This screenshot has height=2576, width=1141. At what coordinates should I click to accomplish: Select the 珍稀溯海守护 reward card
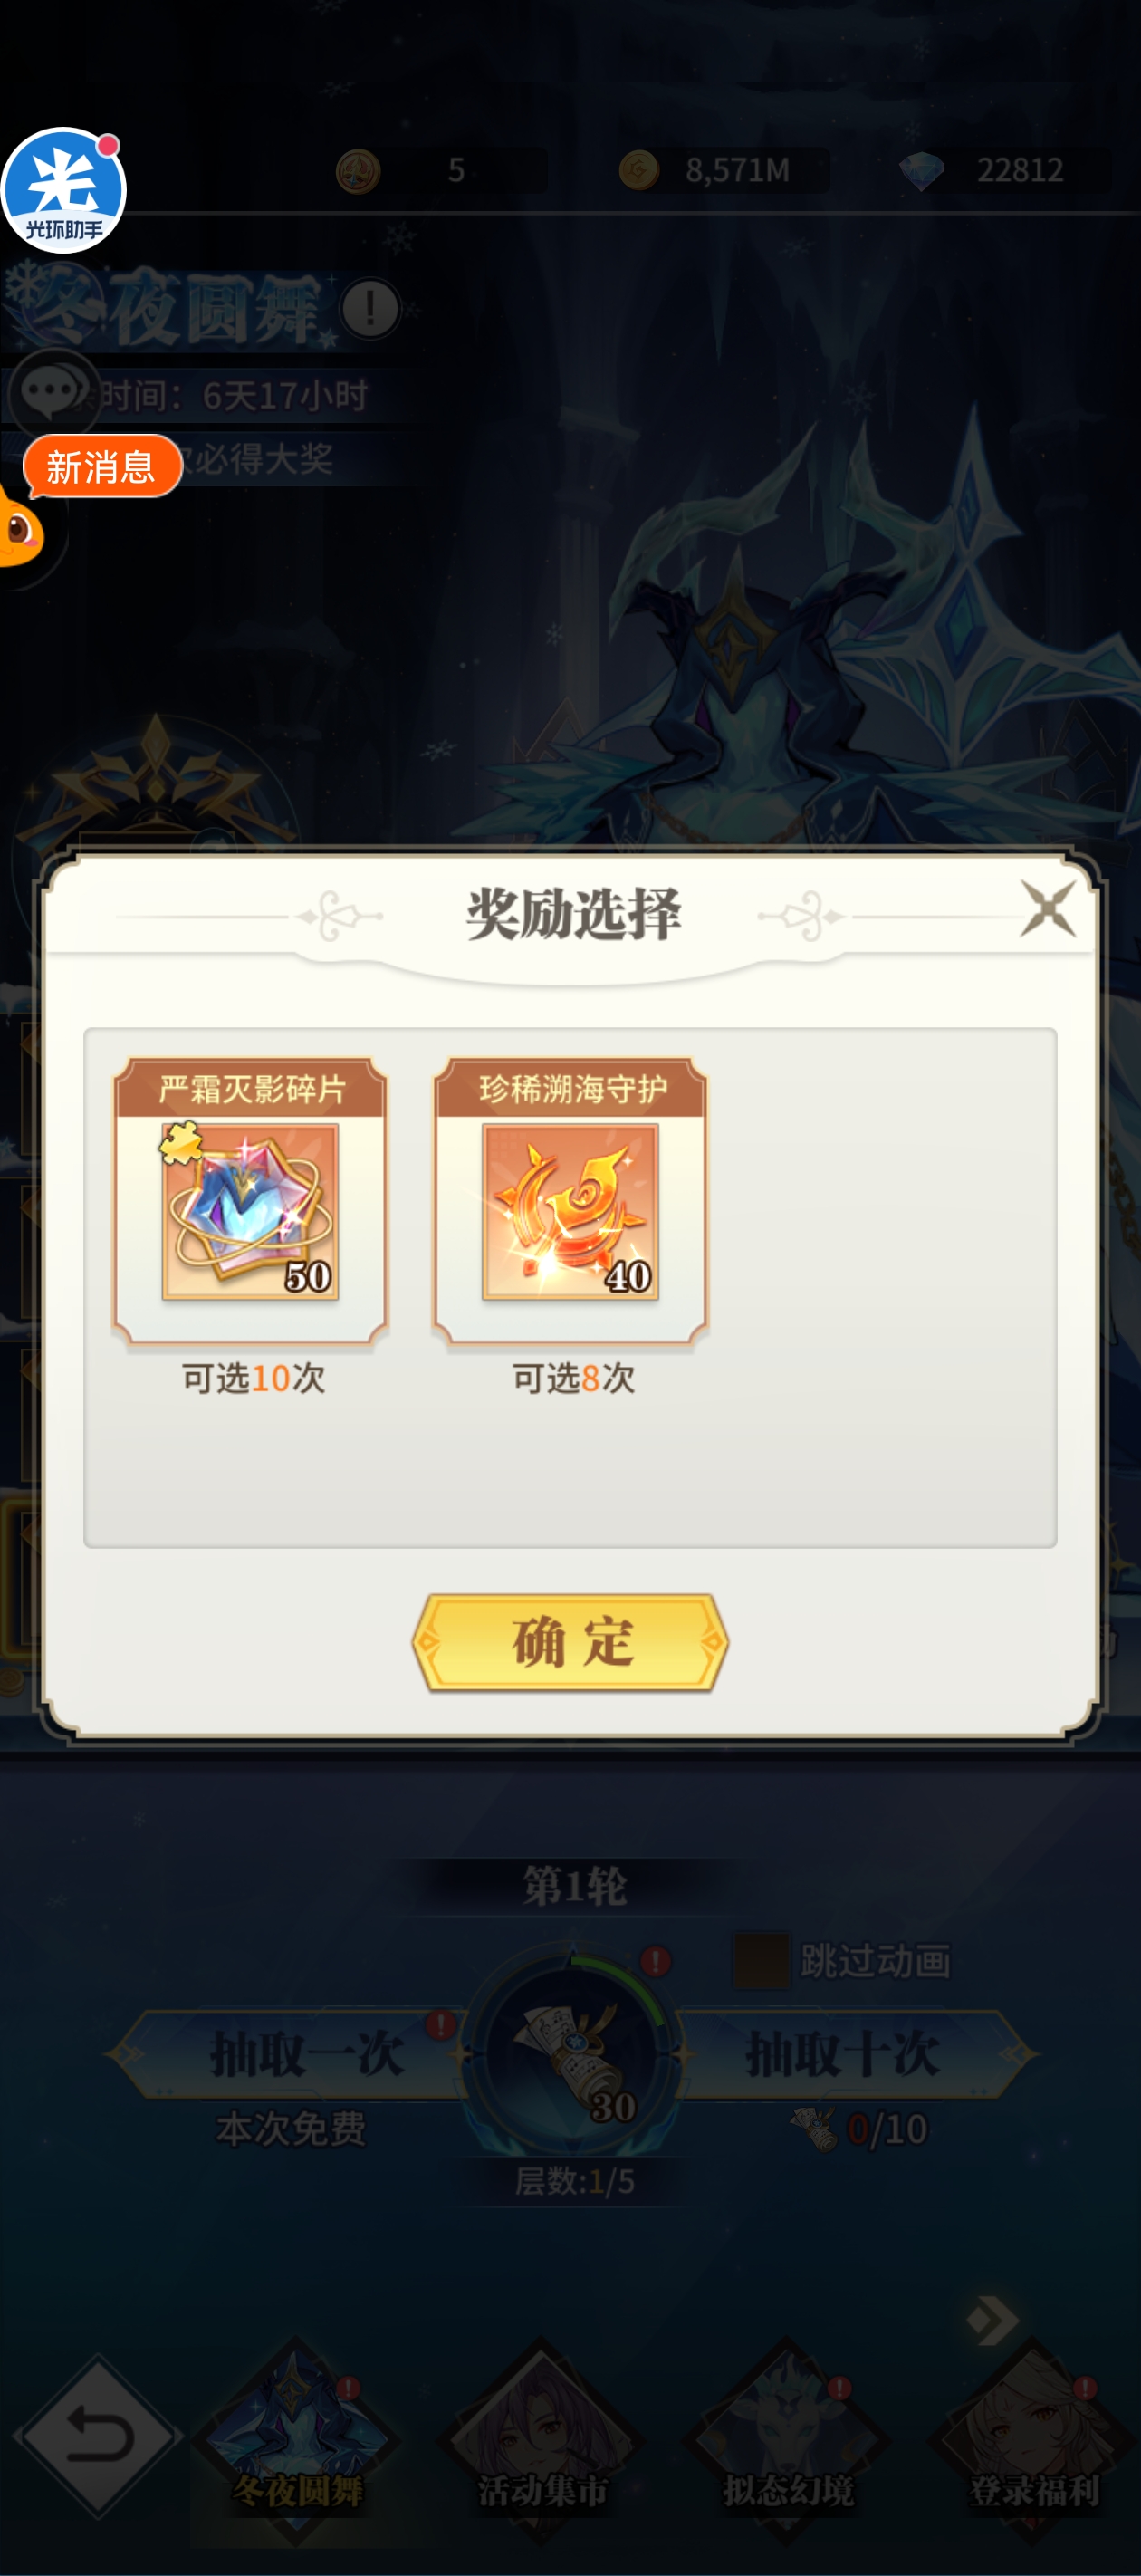[x=571, y=1201]
